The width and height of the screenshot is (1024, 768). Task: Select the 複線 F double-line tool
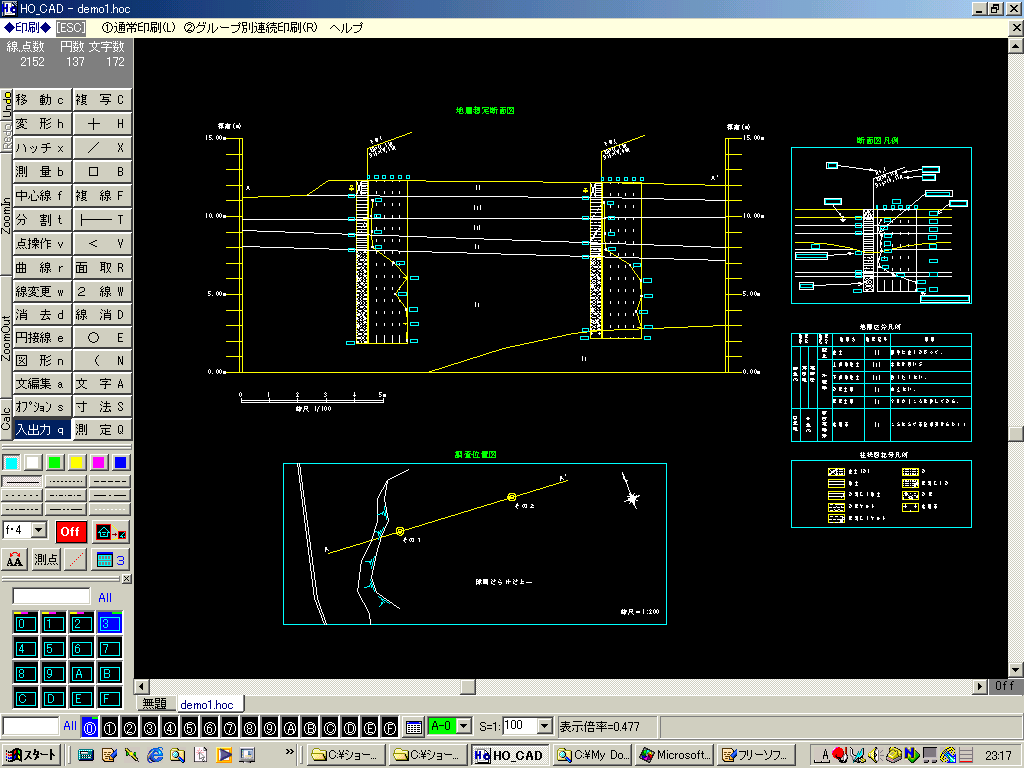click(102, 196)
